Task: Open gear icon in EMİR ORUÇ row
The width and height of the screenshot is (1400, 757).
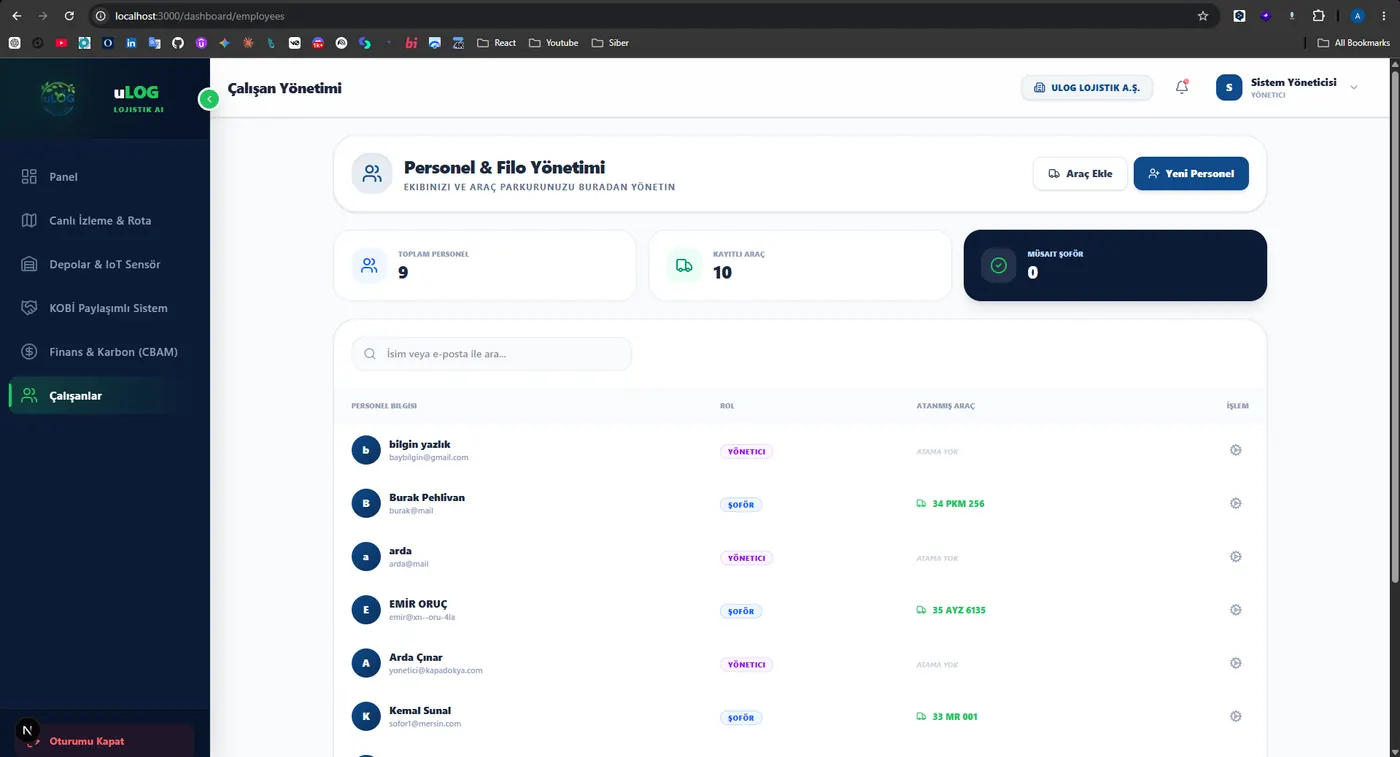Action: (1235, 610)
